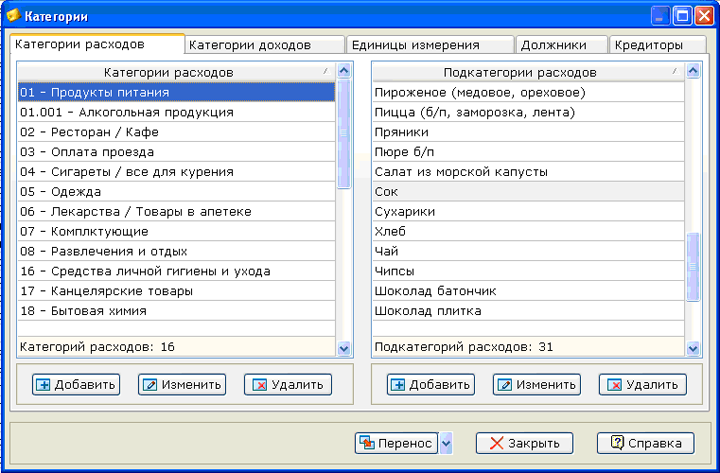
Task: Click Добавить under the expense categories list
Action: click(76, 384)
